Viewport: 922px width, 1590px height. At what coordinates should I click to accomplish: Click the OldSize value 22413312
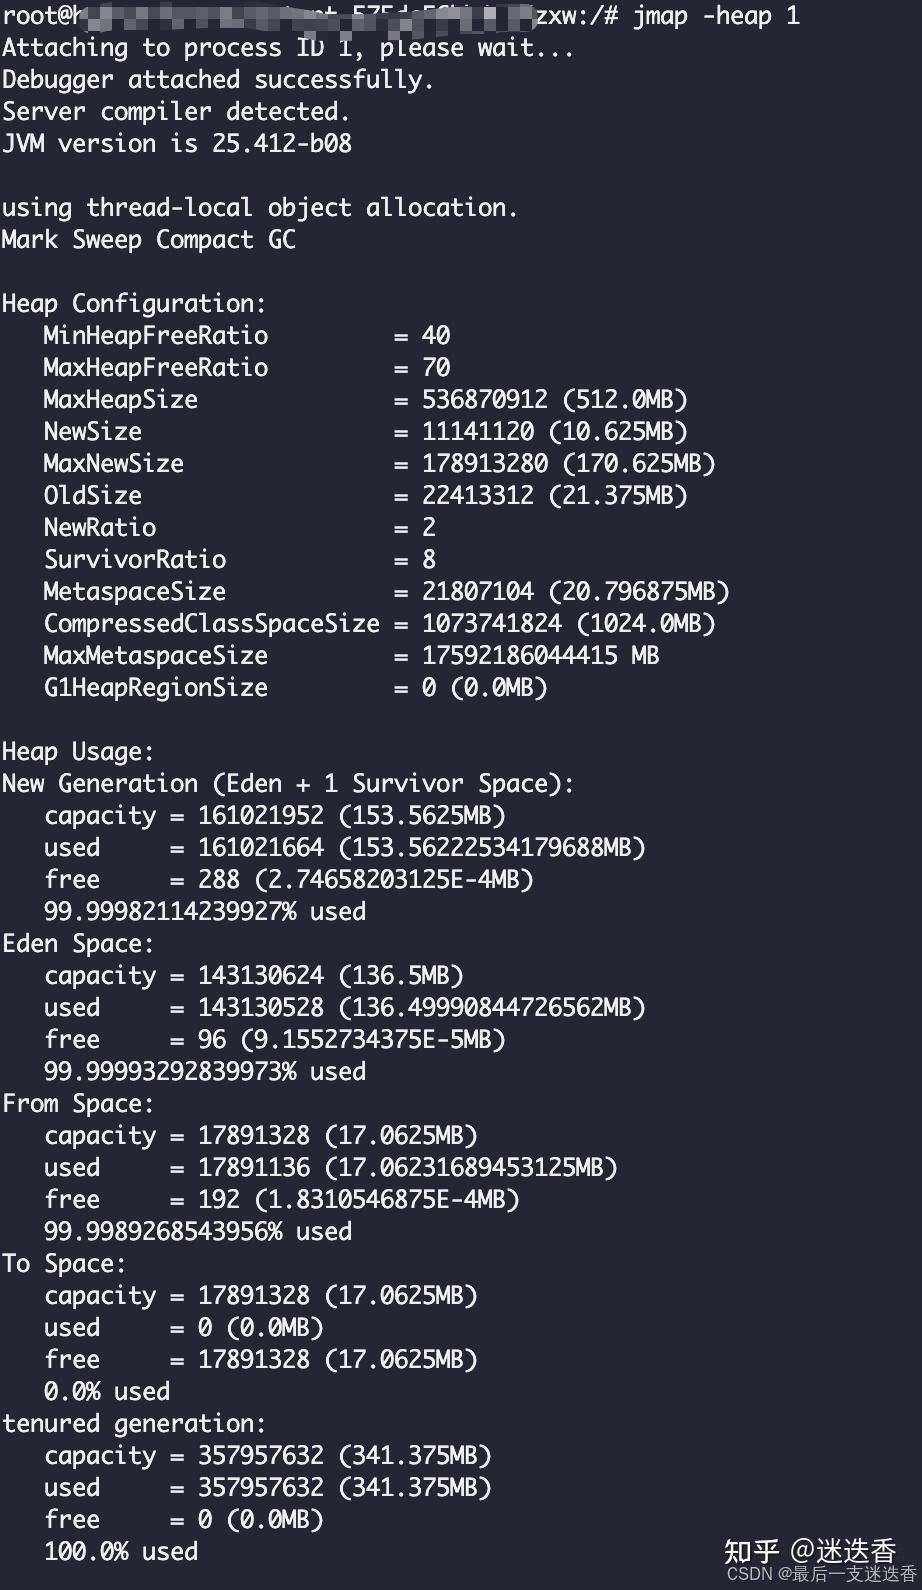478,496
